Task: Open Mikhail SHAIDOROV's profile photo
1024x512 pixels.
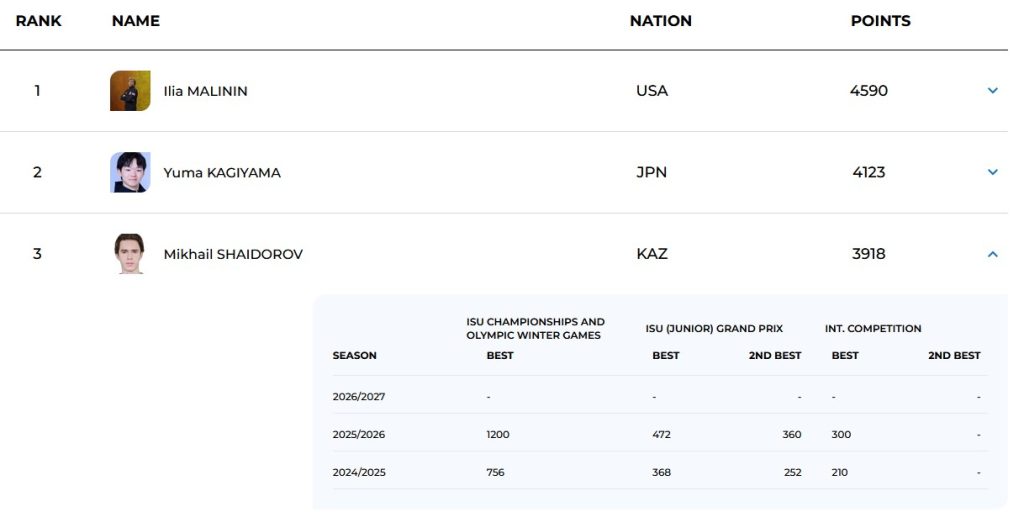Action: pos(130,254)
